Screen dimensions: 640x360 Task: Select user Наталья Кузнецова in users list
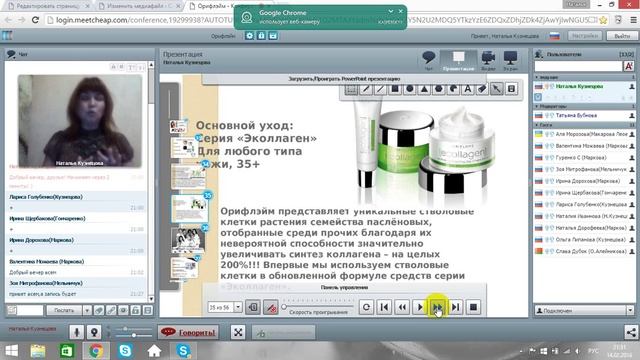(x=579, y=87)
